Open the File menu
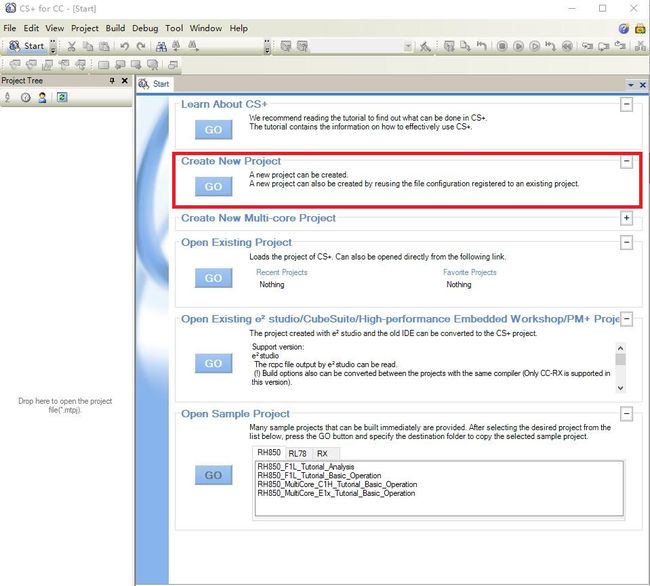 (x=10, y=28)
